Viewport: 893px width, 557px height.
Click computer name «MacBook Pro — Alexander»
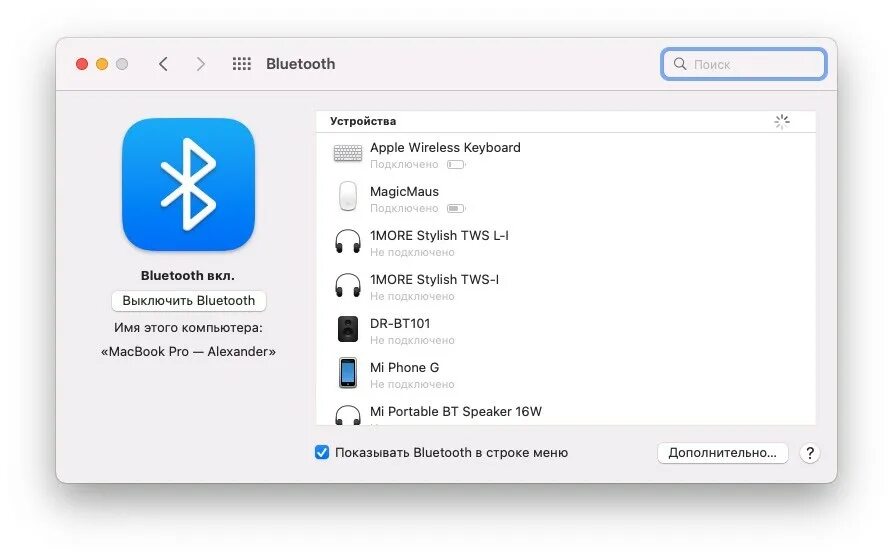click(x=188, y=351)
